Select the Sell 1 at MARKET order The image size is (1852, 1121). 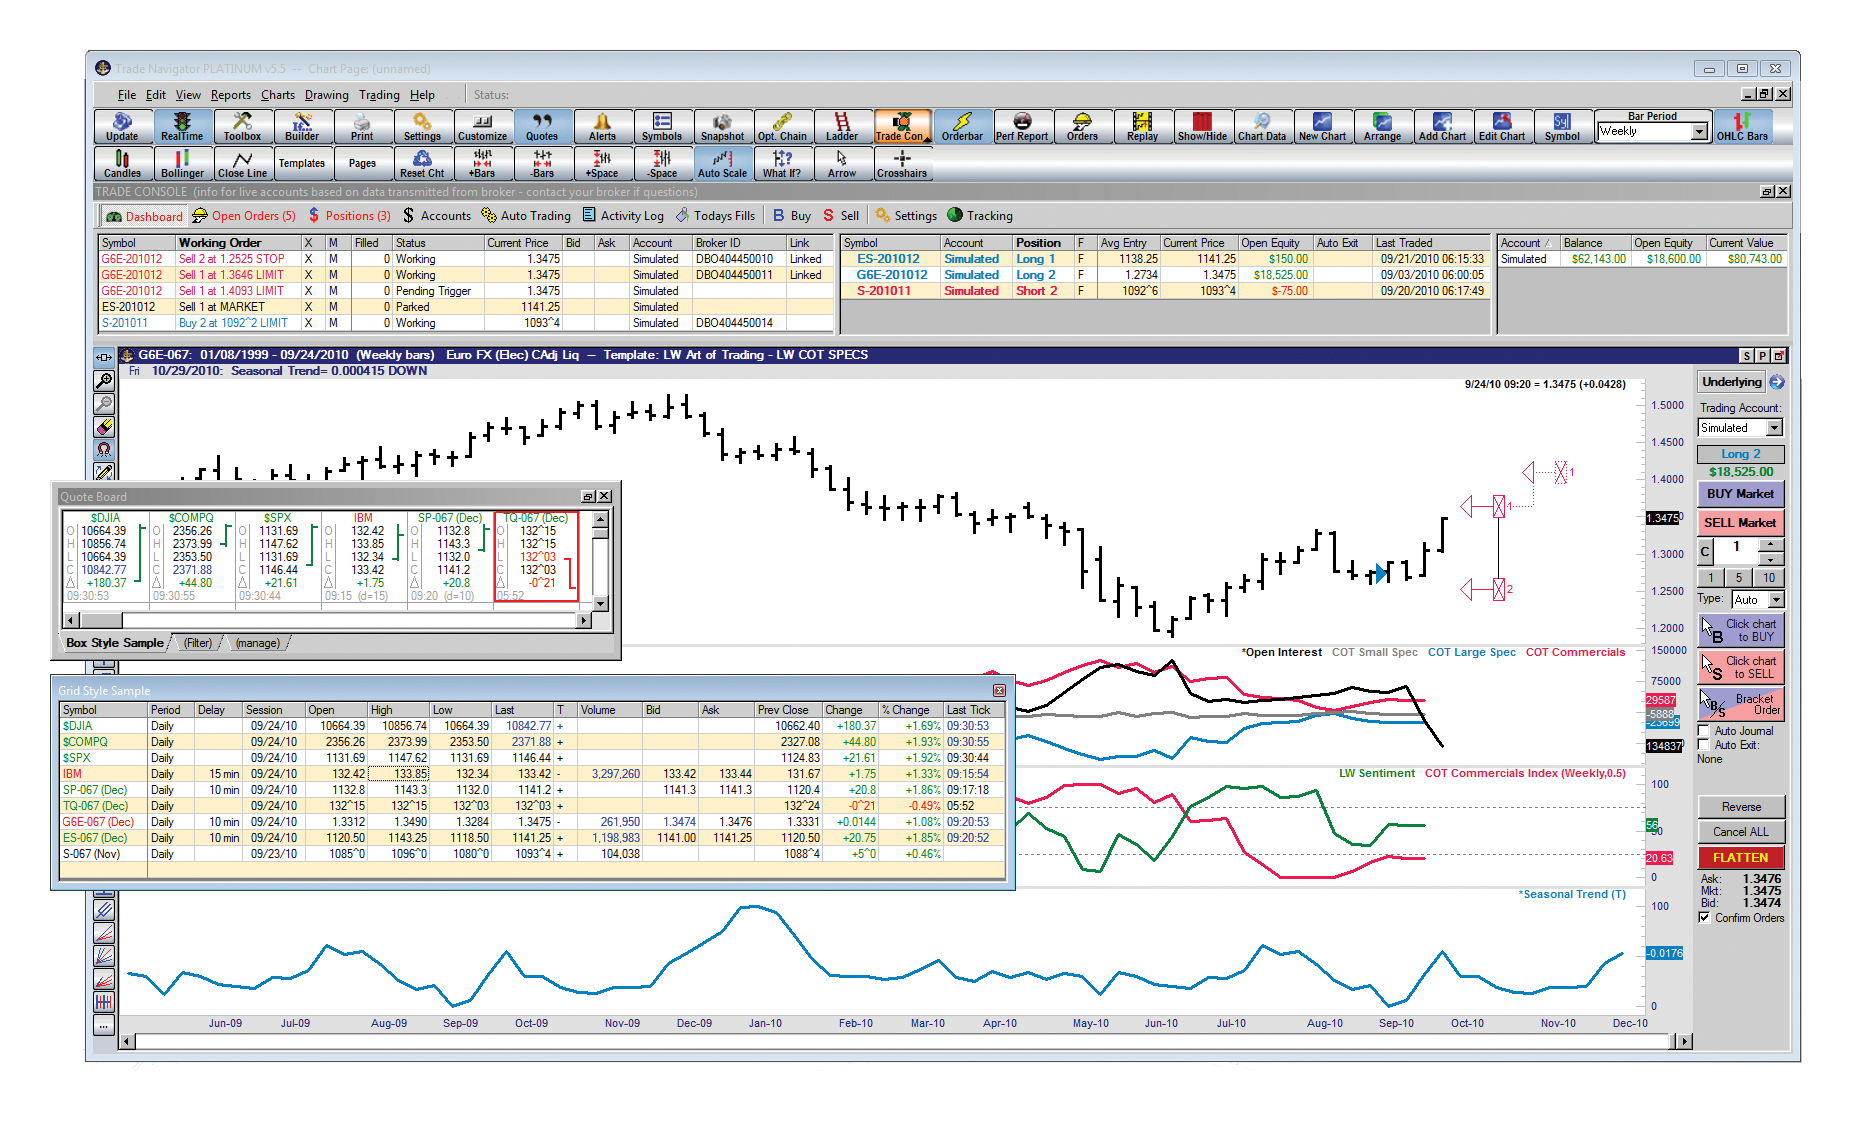(x=465, y=307)
